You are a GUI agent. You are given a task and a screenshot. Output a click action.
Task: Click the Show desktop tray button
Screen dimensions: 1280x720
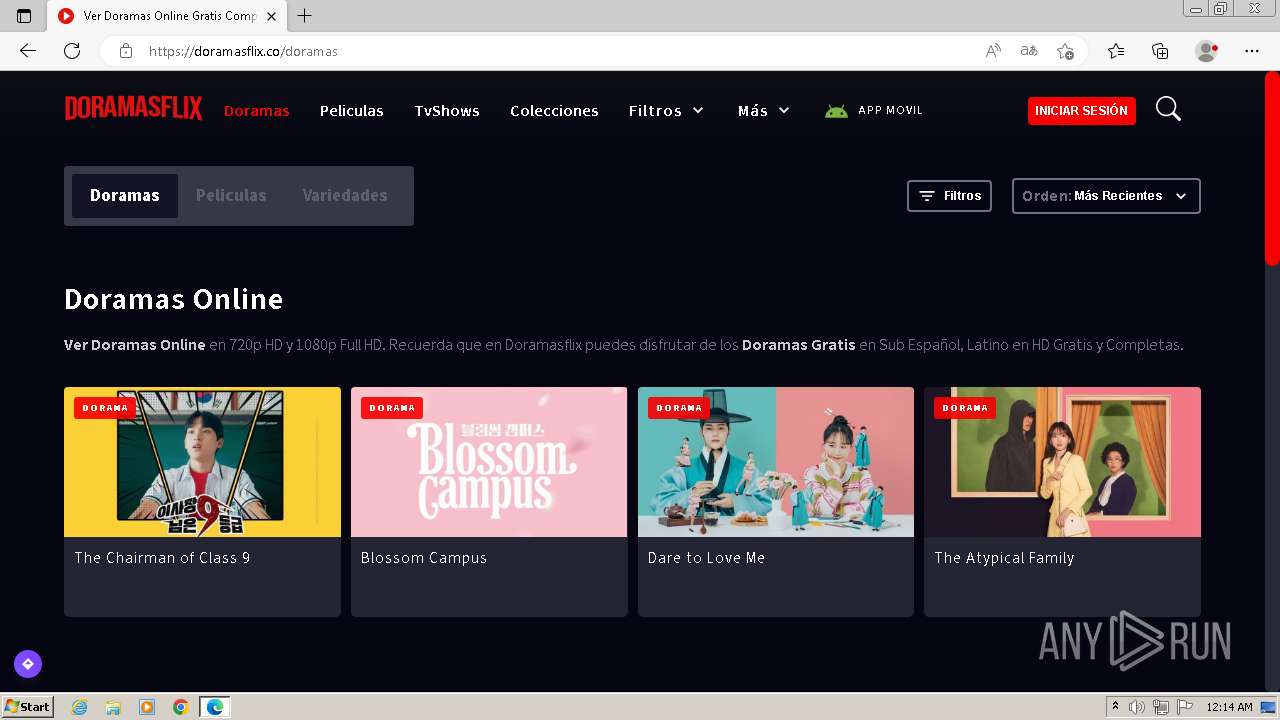(1269, 707)
